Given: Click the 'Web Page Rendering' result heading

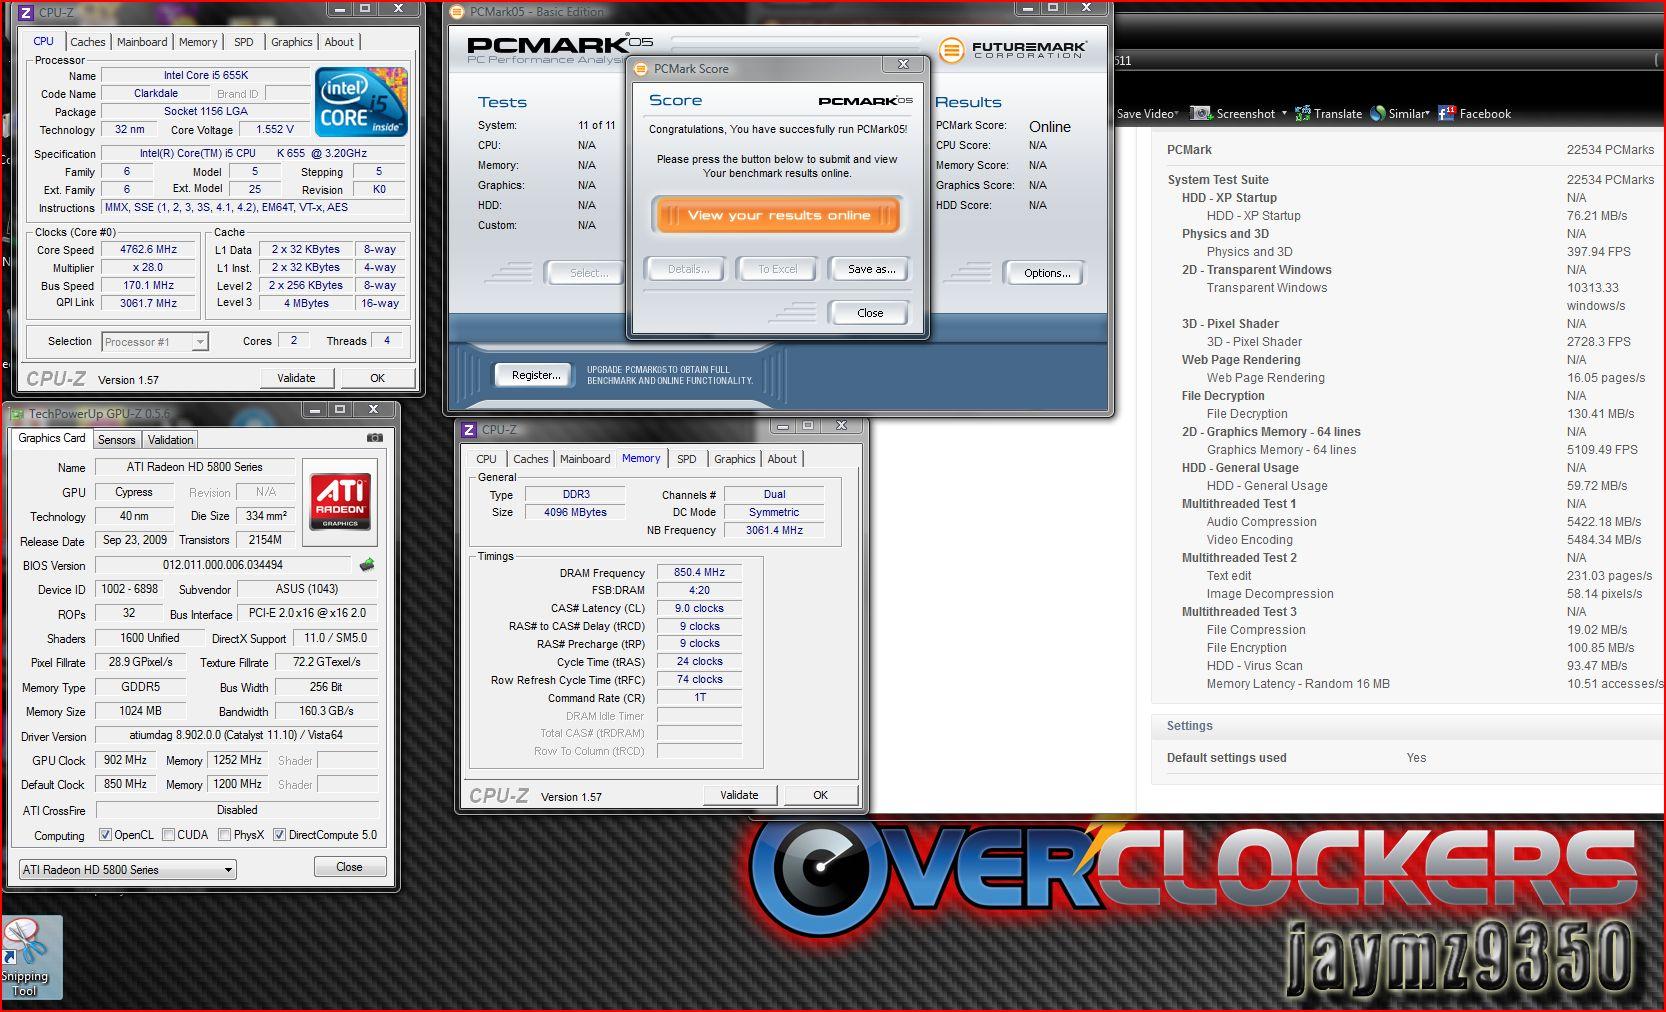Looking at the screenshot, I should click(1241, 360).
